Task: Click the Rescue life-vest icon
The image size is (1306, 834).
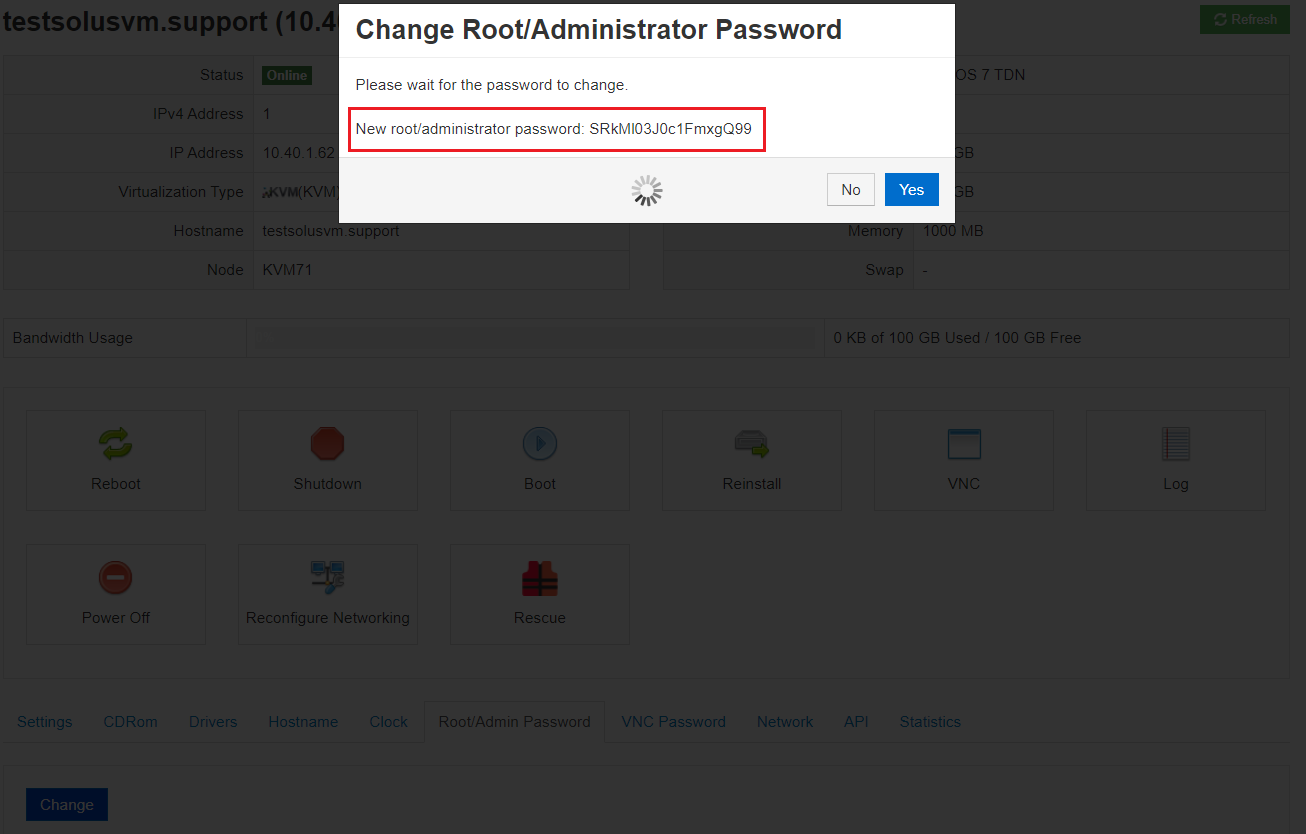Action: [540, 578]
